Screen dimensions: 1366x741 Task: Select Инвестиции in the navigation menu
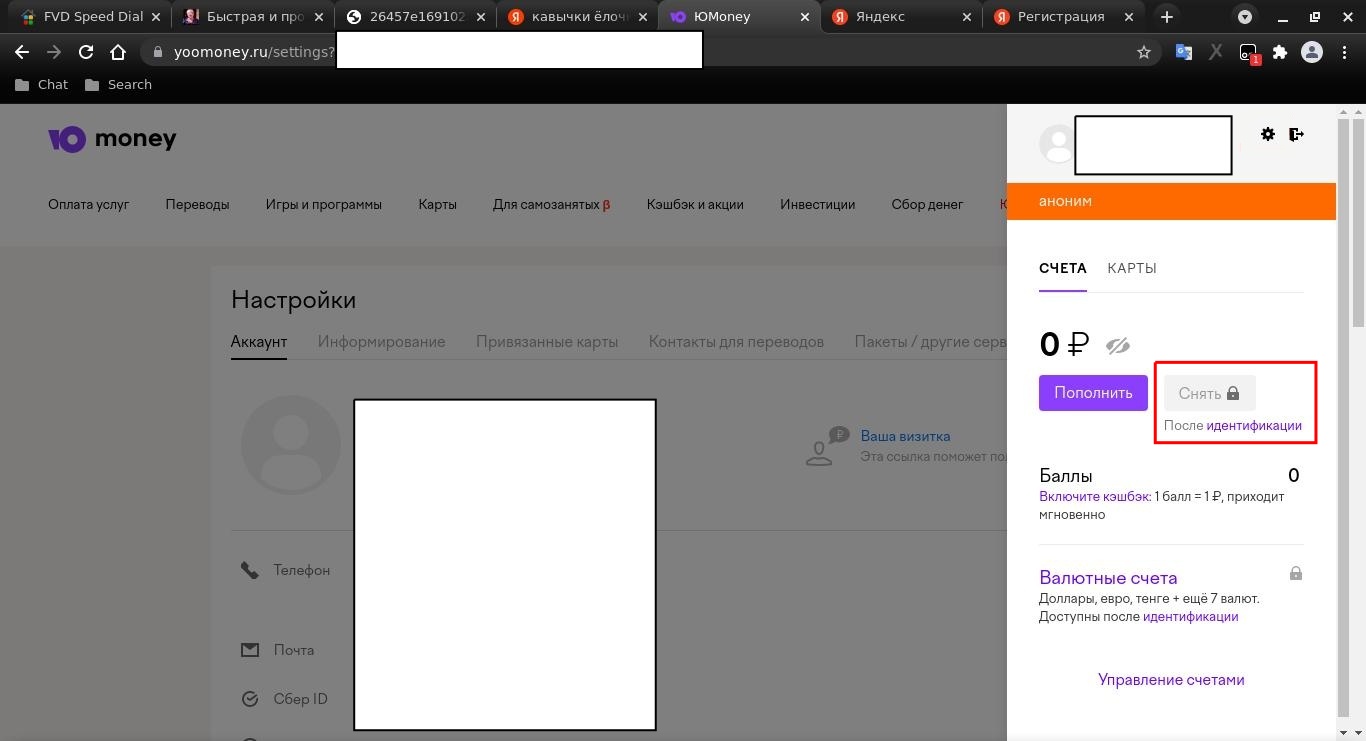[817, 204]
